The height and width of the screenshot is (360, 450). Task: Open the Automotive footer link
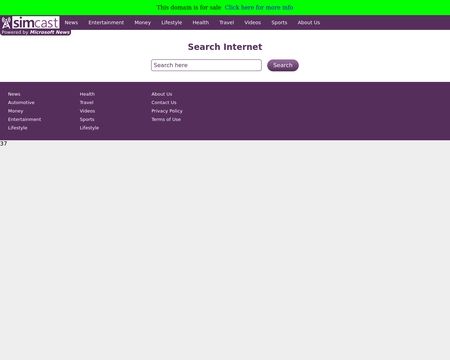click(21, 103)
